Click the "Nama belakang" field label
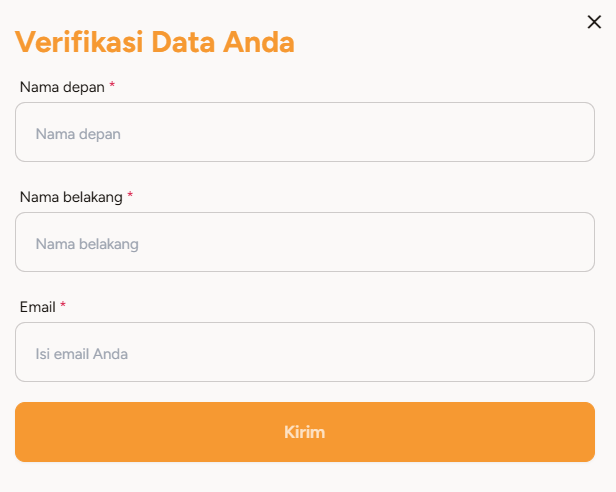 point(70,197)
